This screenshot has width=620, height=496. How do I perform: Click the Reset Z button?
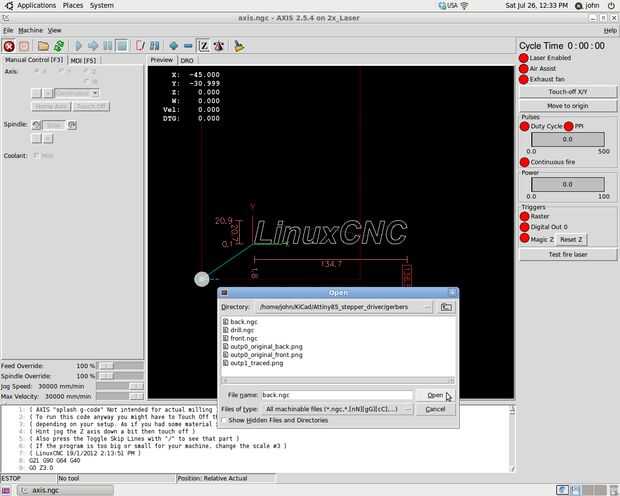(571, 240)
